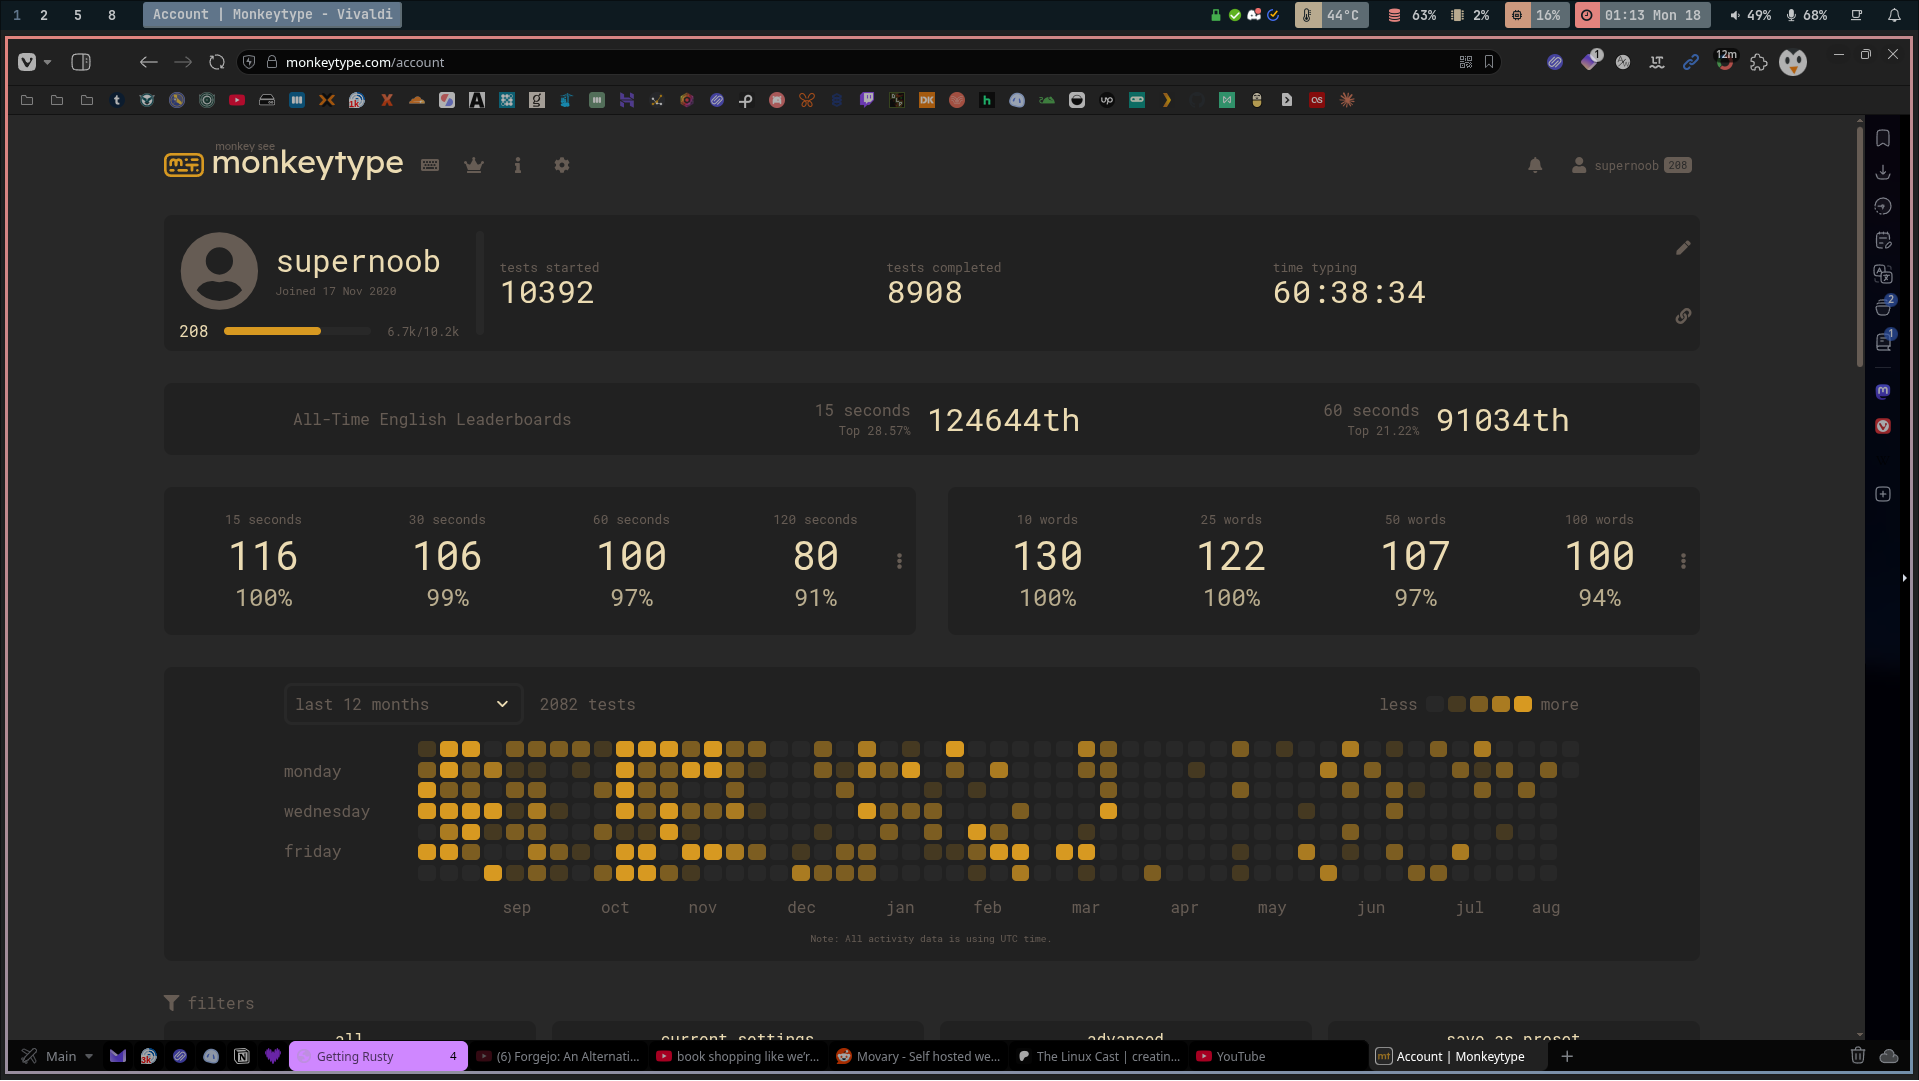Switch to workspace 5
Image resolution: width=1919 pixels, height=1081 pixels.
click(78, 15)
